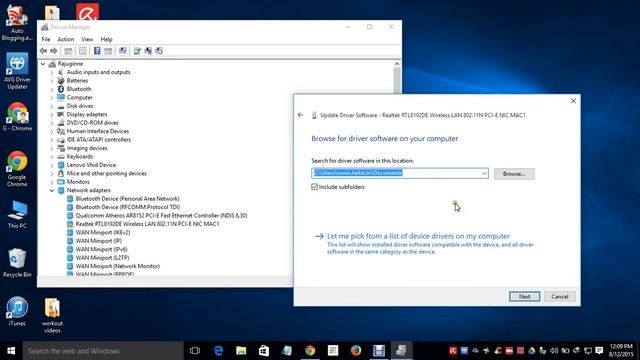Viewport: 640px width, 360px height.
Task: Click Device Manager scrollbar up arrow
Action: pos(397,64)
